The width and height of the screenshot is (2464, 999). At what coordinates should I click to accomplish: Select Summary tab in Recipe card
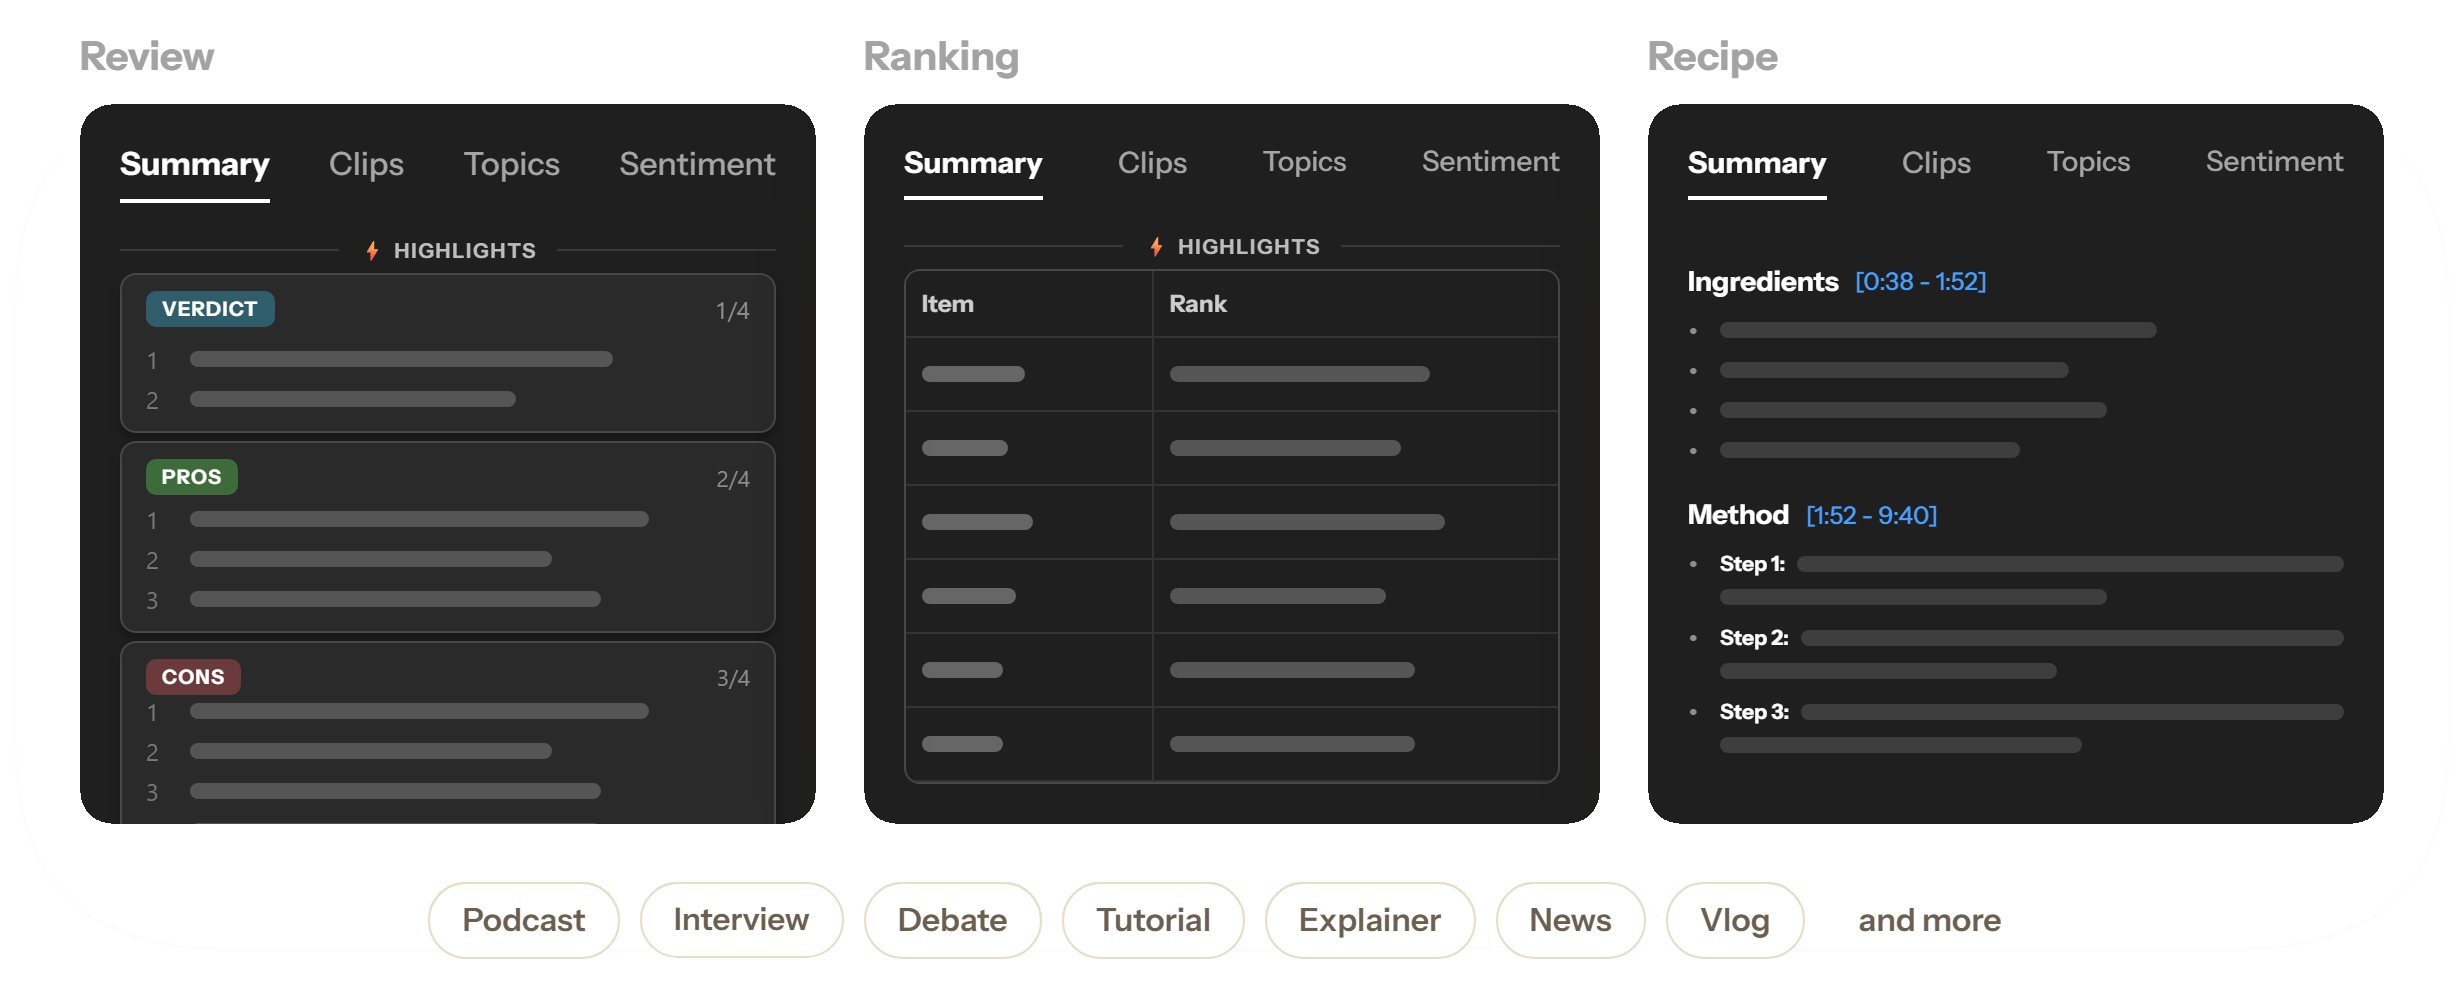coord(1757,162)
